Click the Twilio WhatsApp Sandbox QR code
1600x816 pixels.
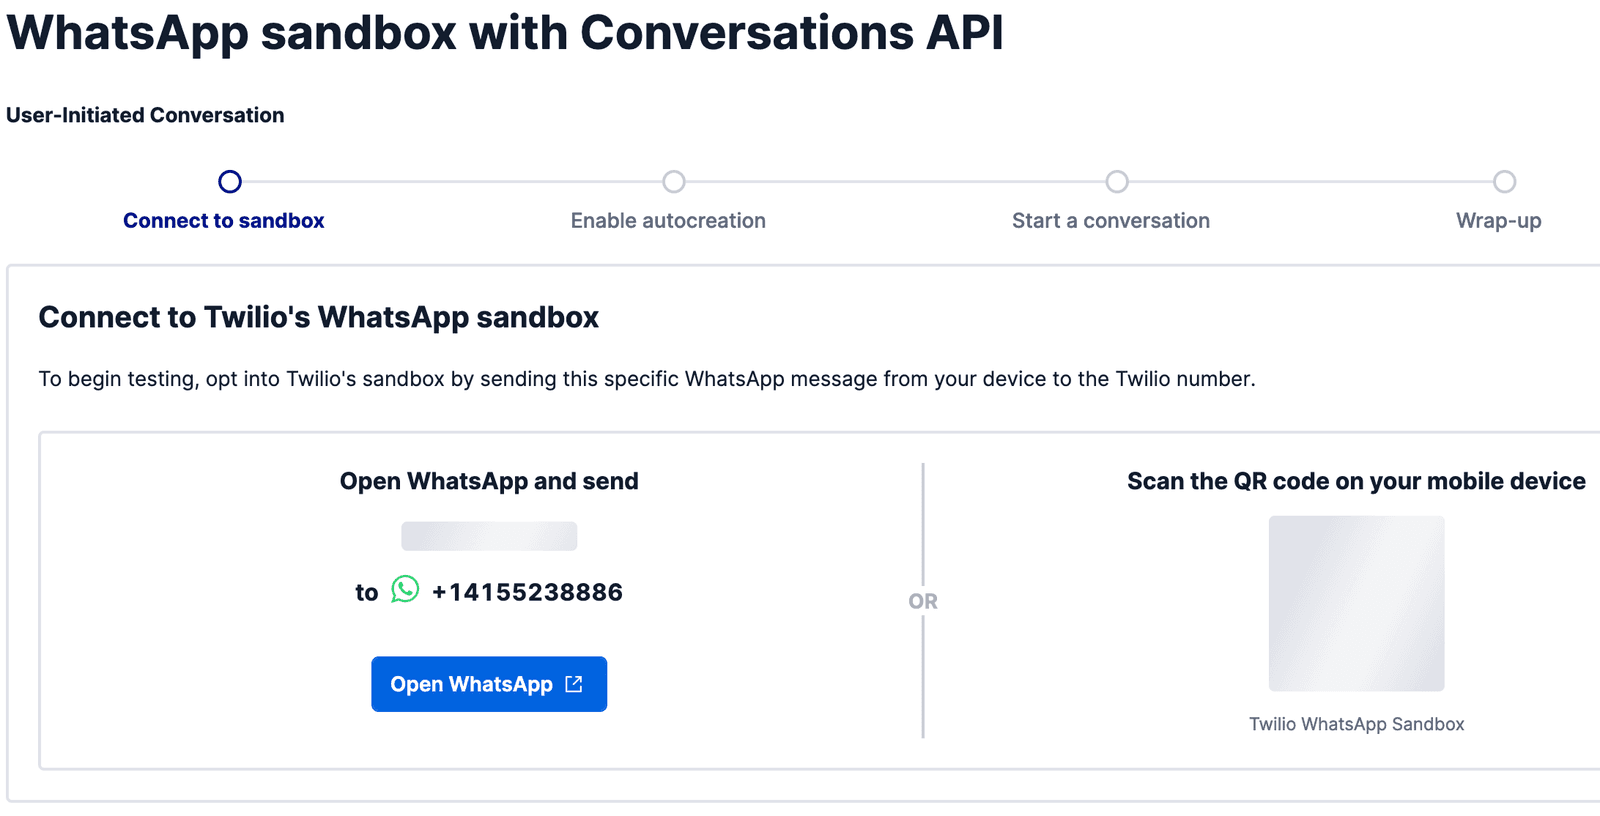[x=1356, y=603]
